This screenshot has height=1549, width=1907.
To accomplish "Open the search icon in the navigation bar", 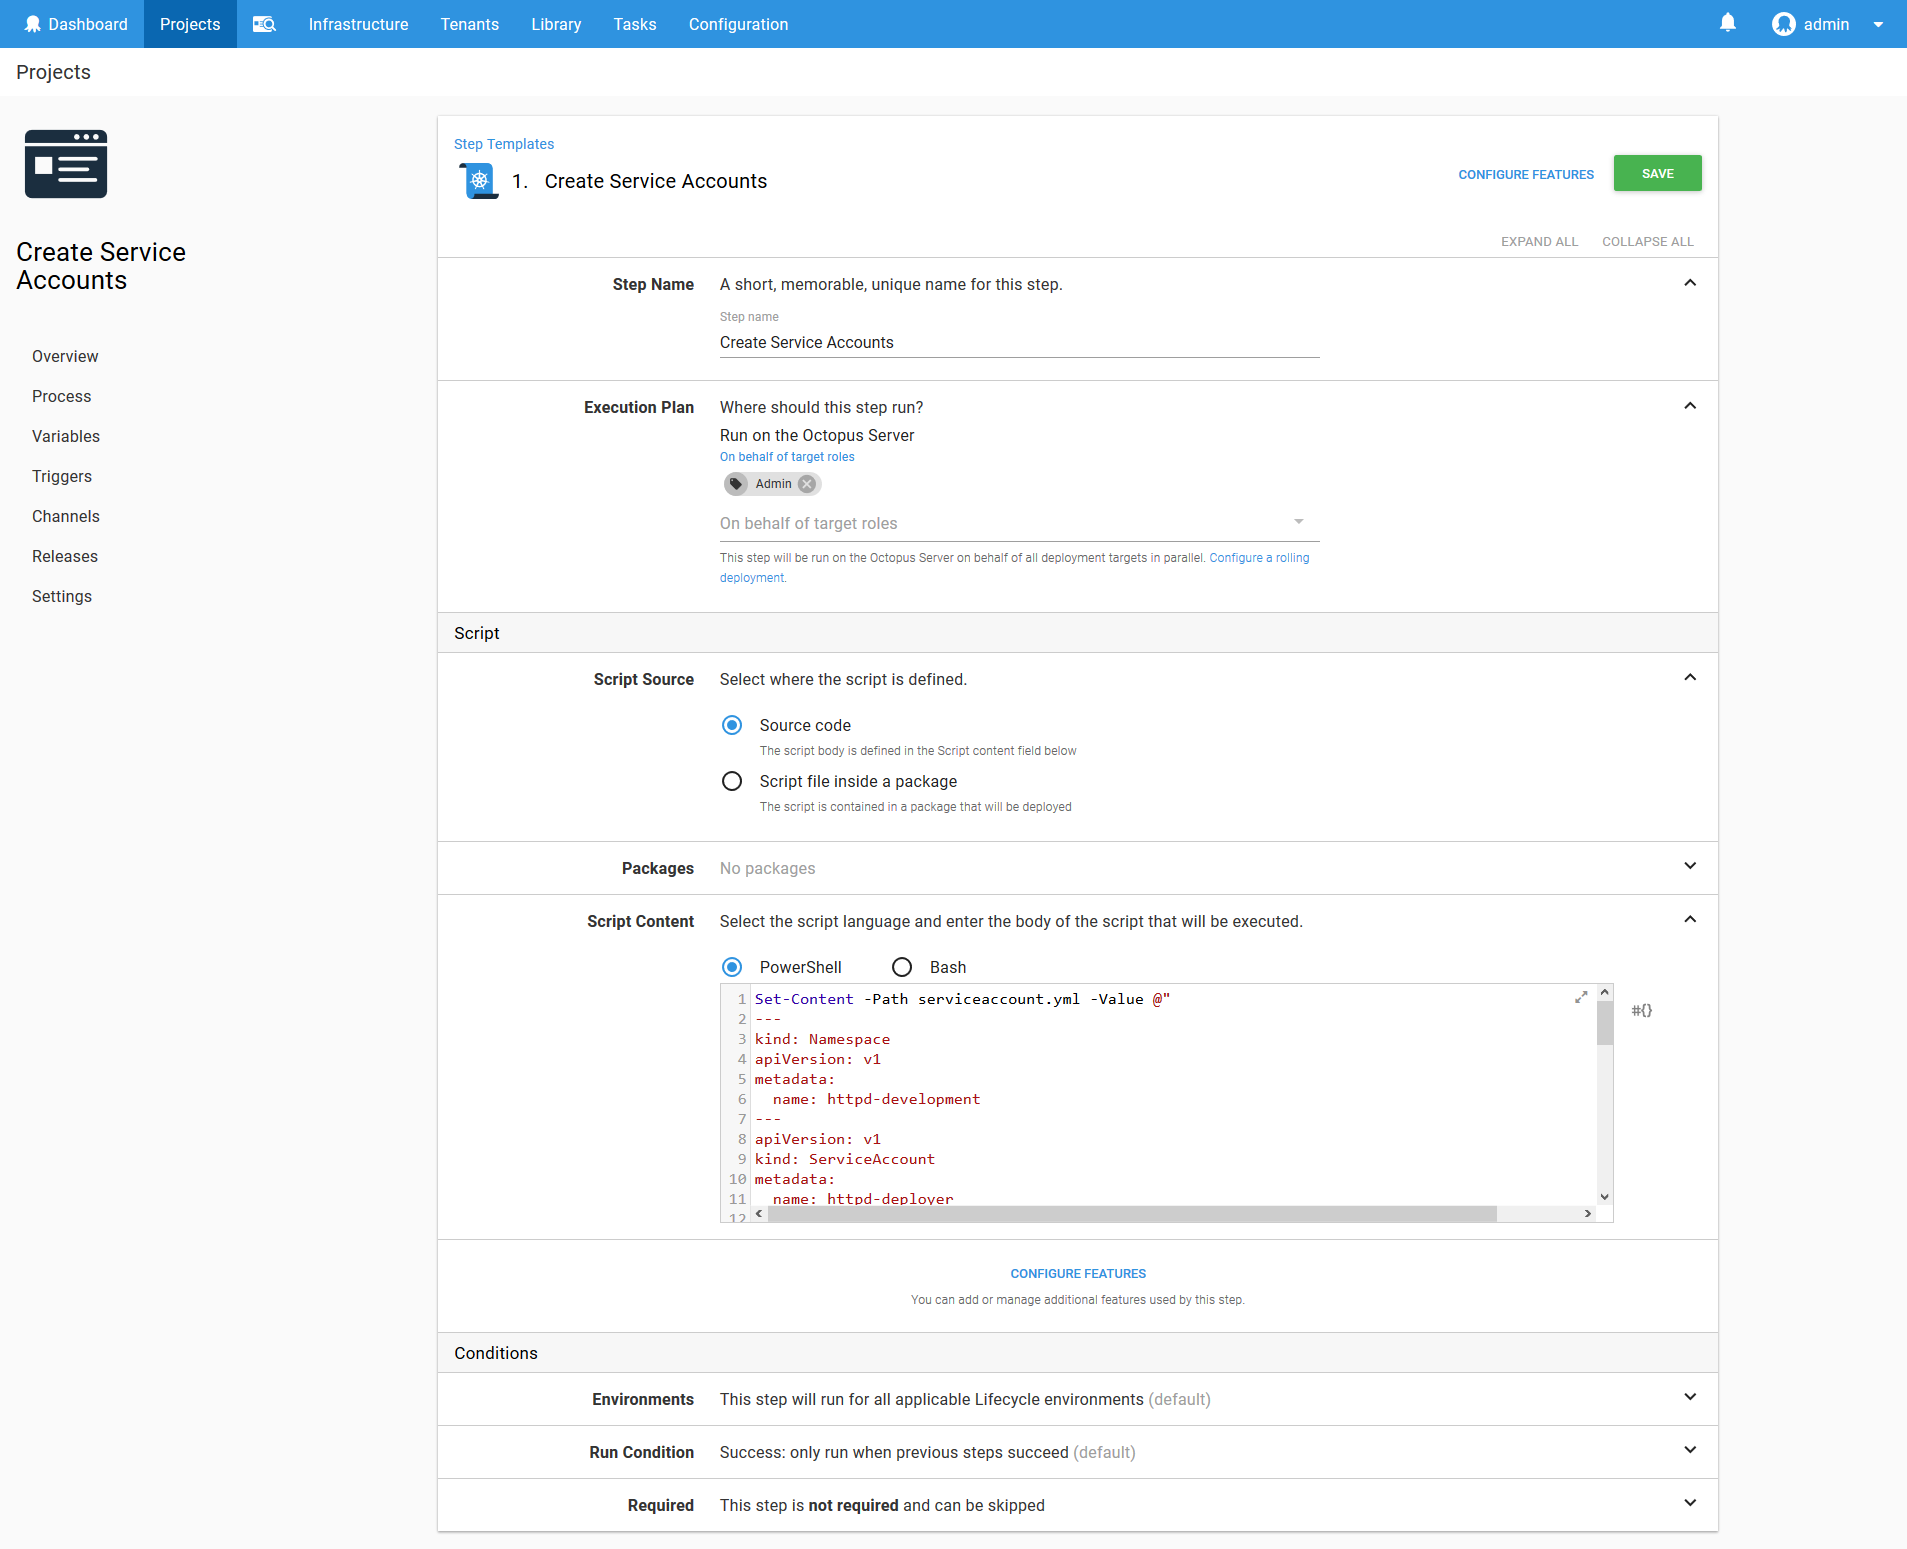I will pos(263,24).
